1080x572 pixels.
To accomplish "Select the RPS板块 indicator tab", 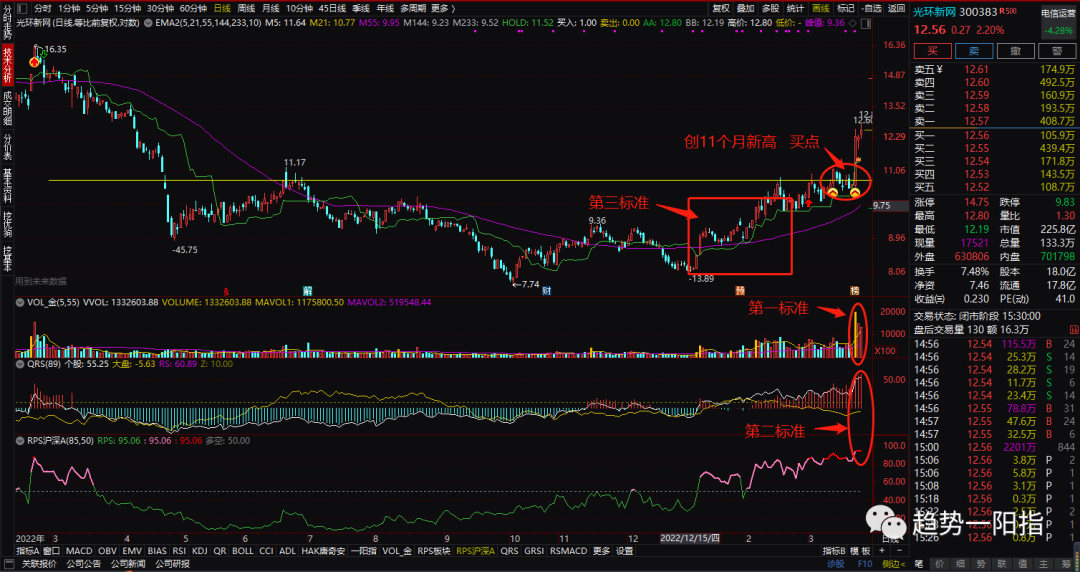I will coord(434,551).
